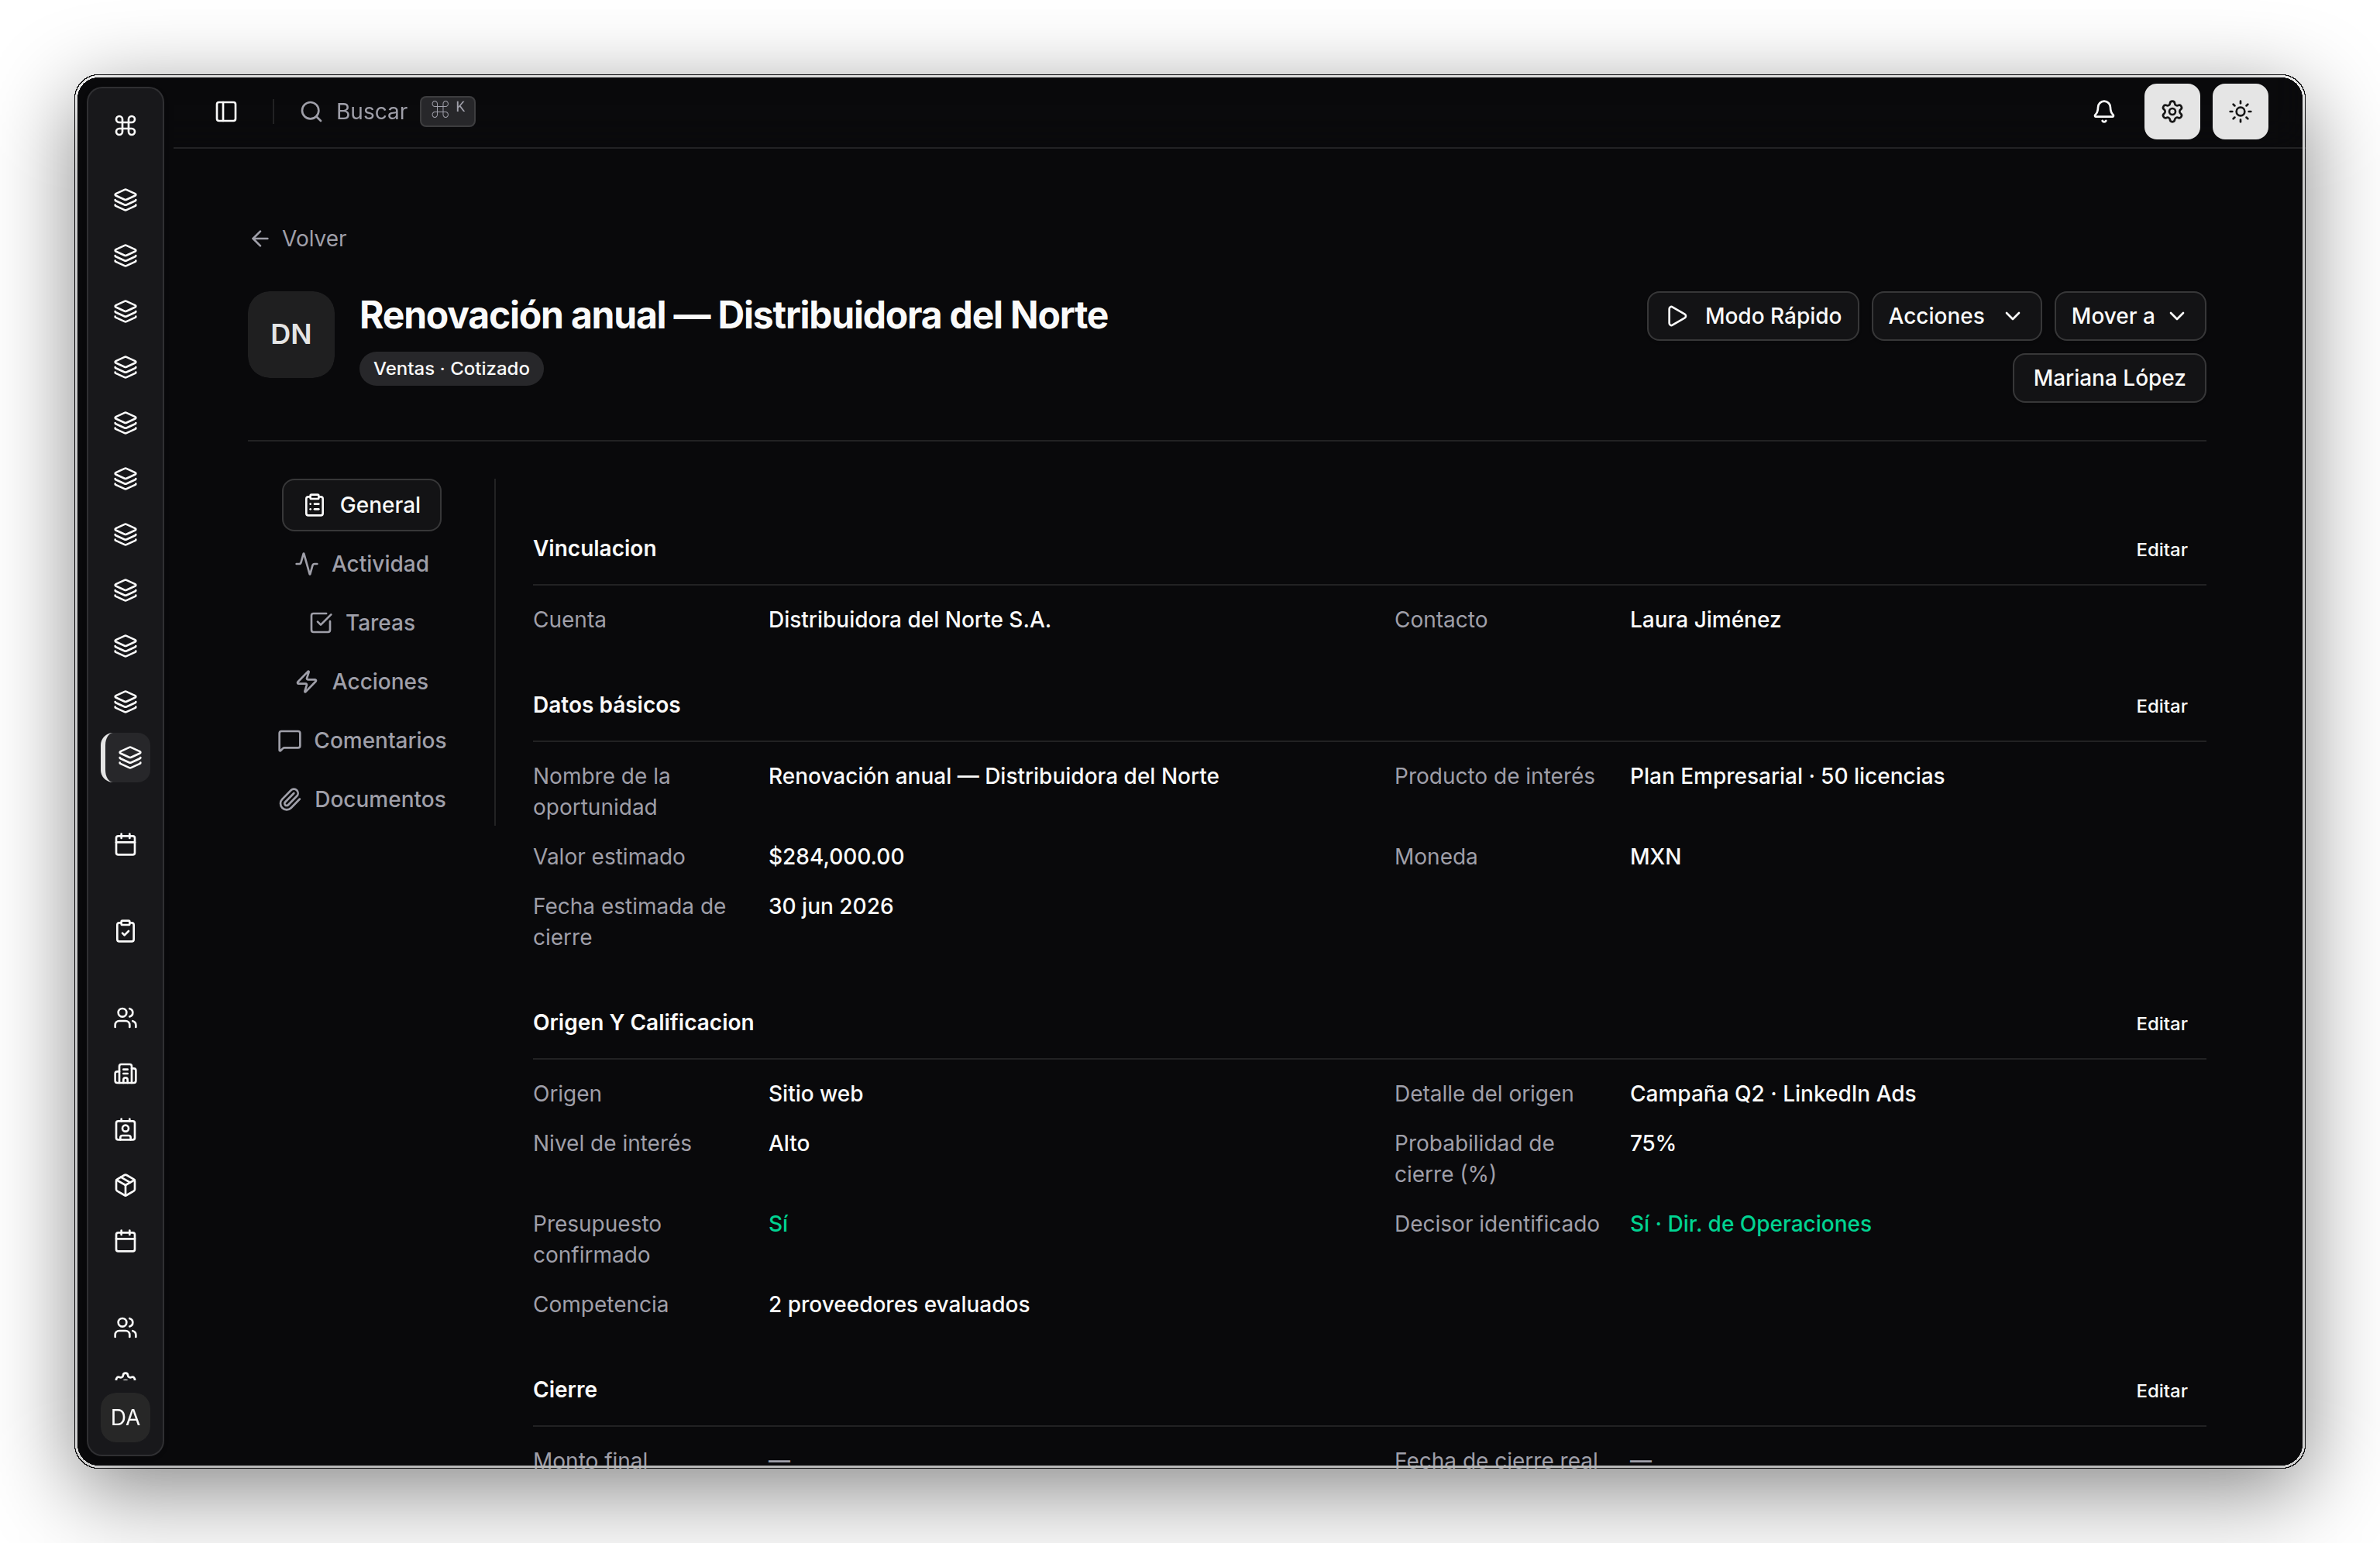Click the Sitio web origin value
2380x1543 pixels.
[815, 1093]
